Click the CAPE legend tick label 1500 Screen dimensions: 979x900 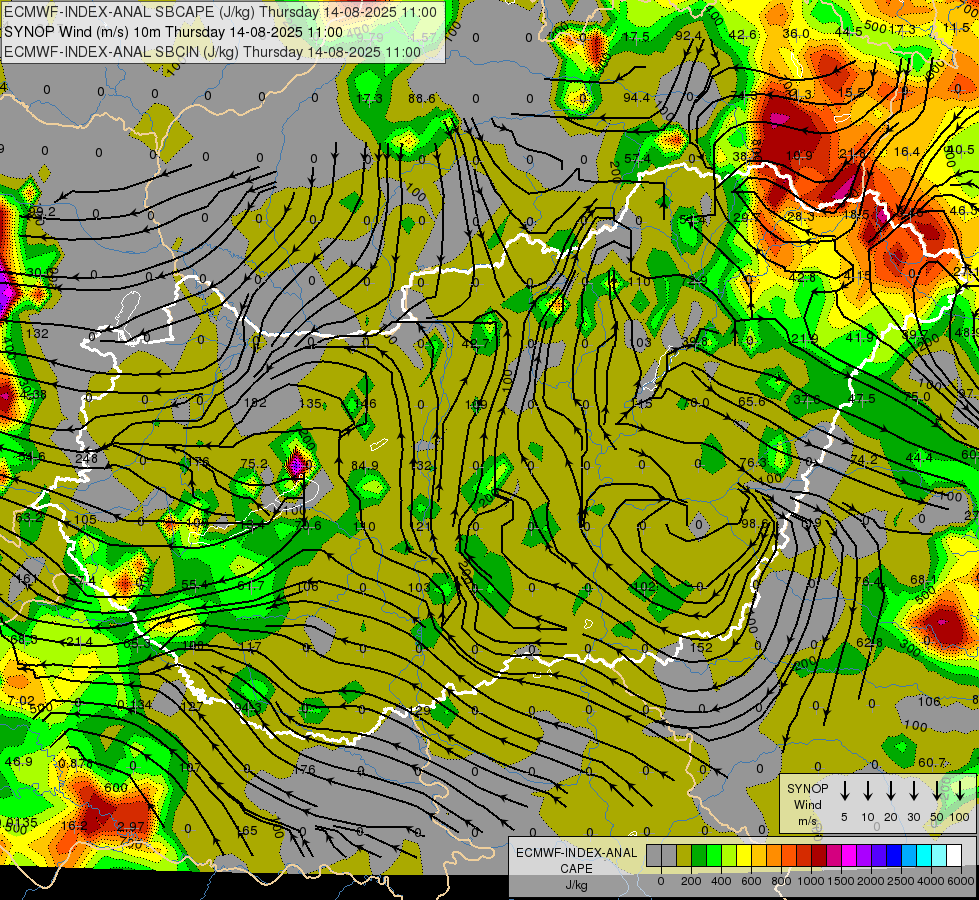(840, 881)
